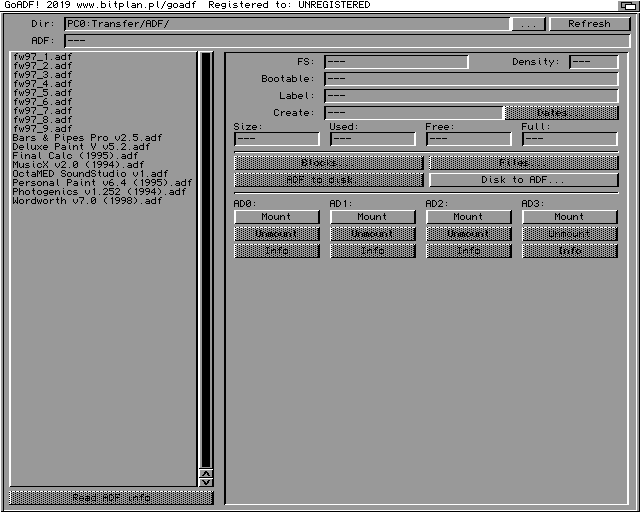Select fw97_6.adf in the file list
This screenshot has width=640, height=512.
coord(103,102)
